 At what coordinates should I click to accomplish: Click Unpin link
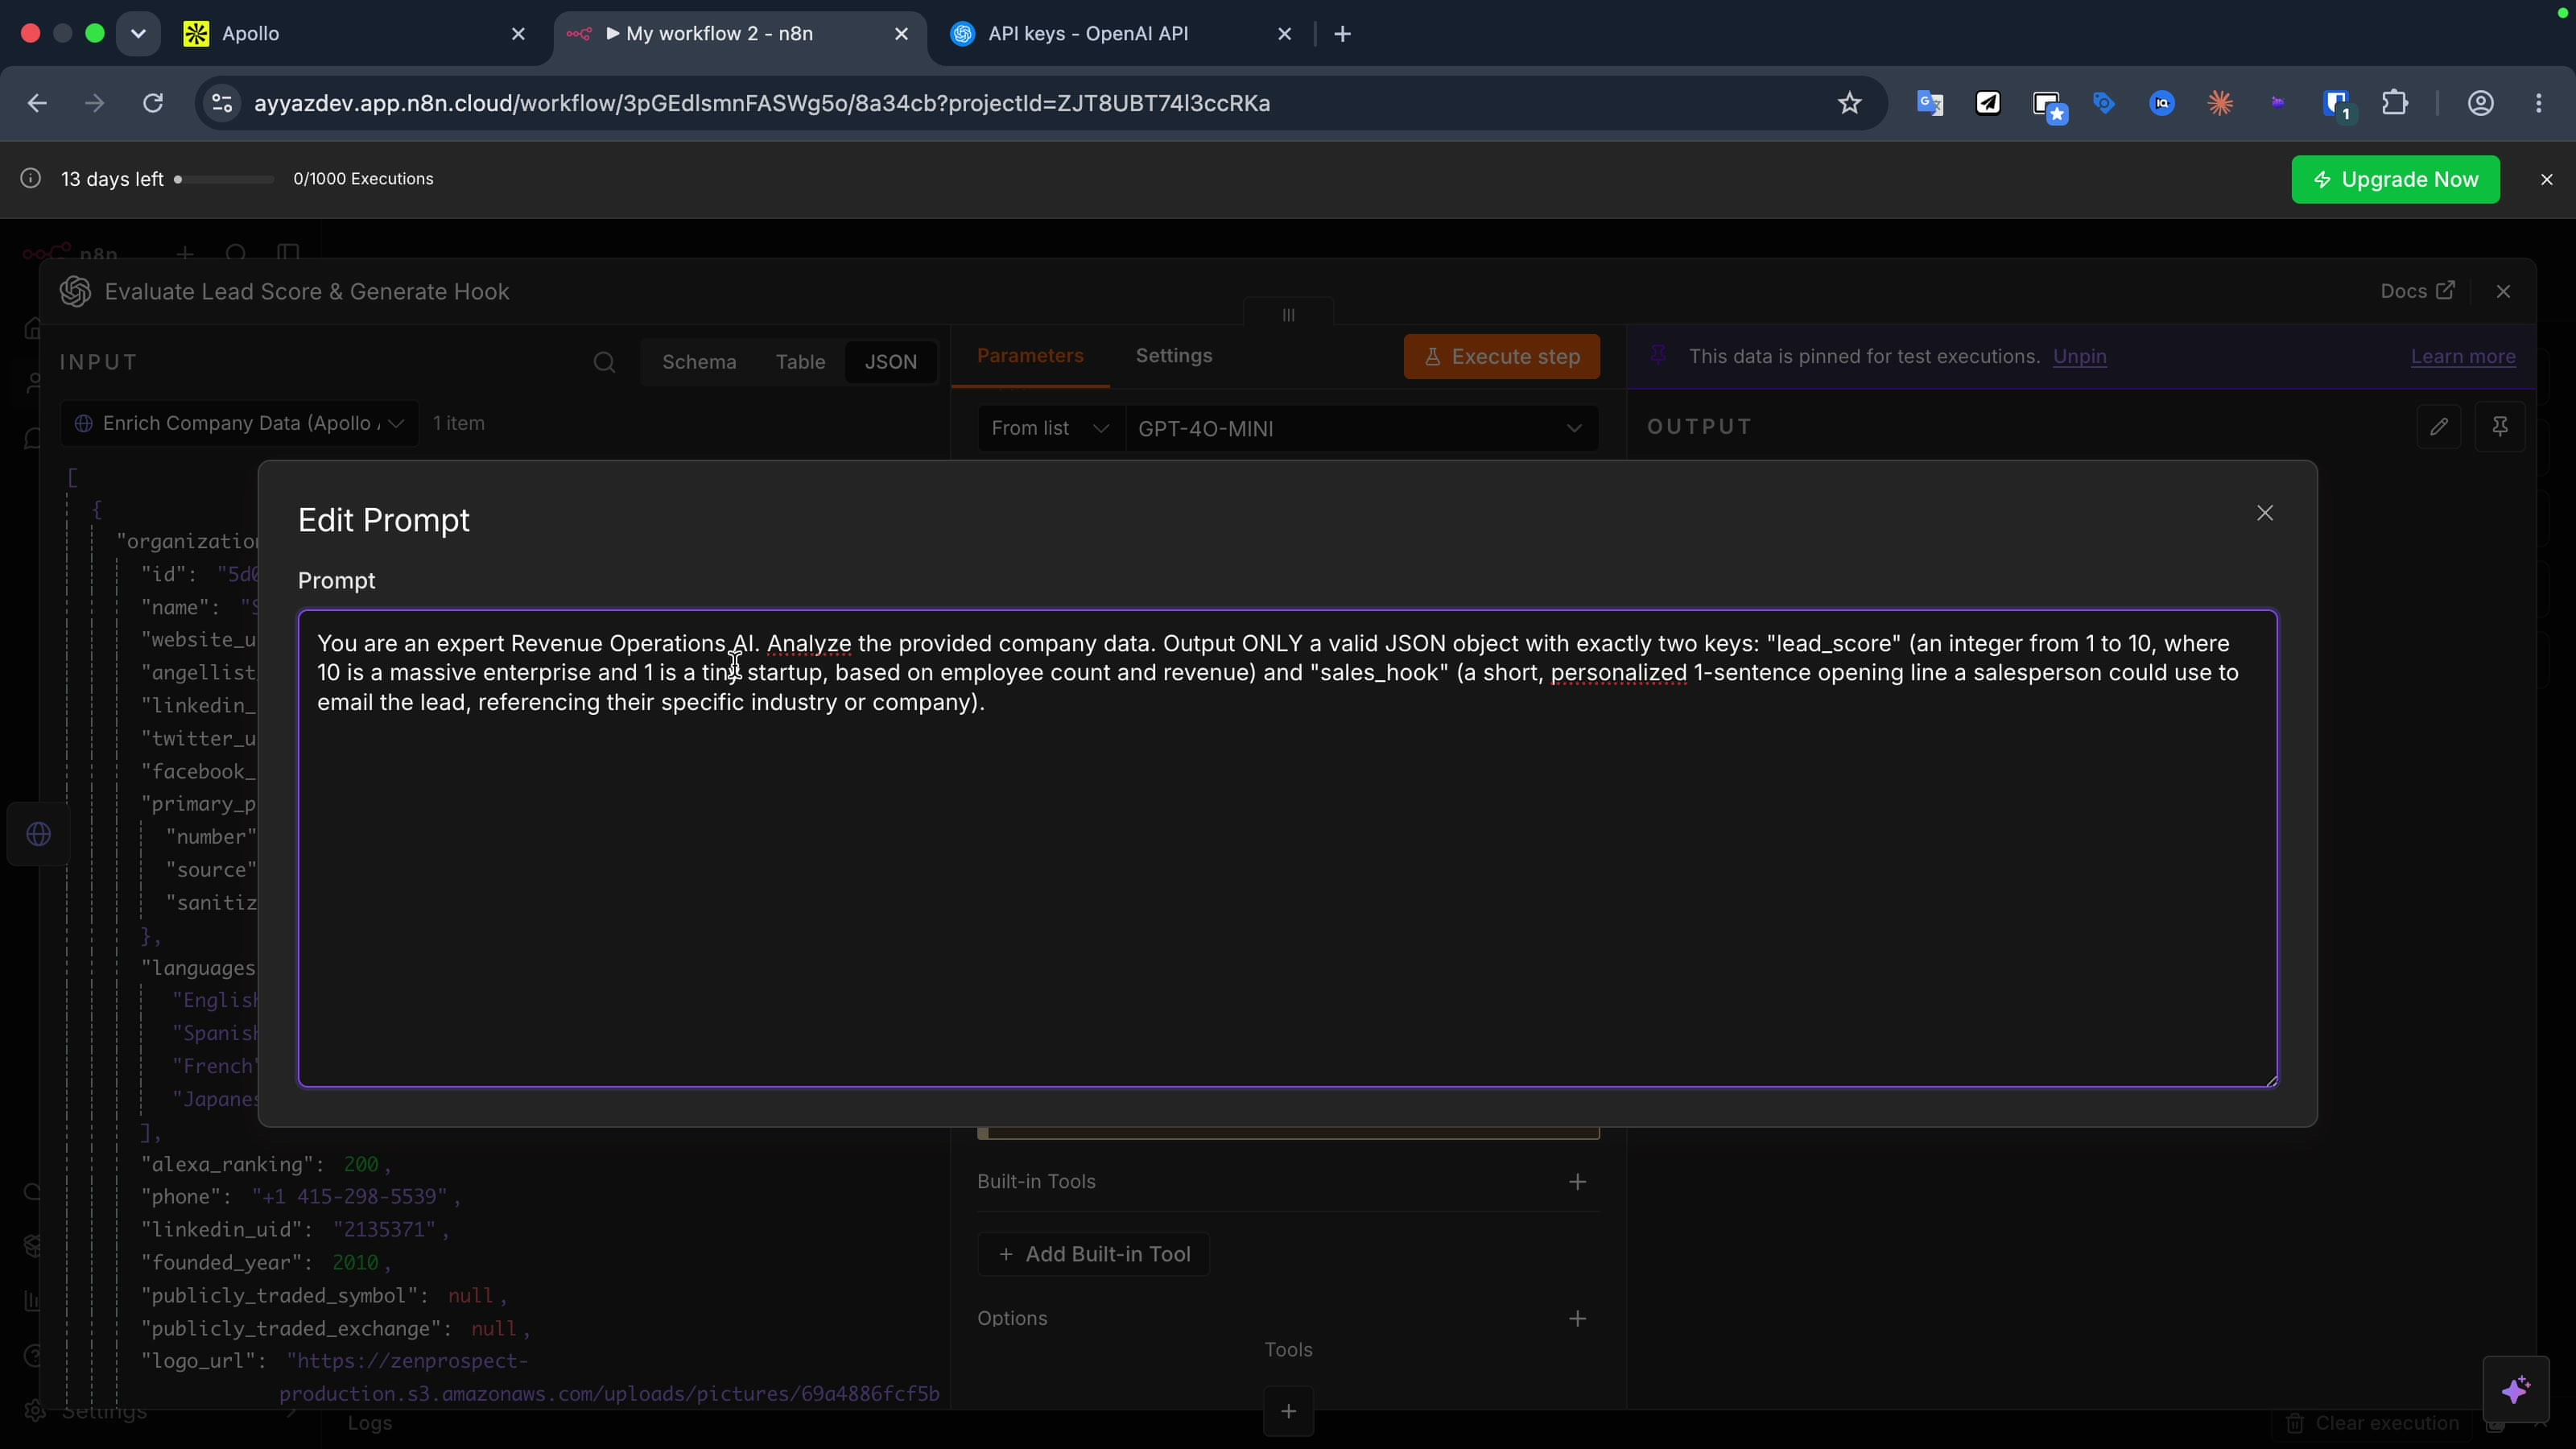click(2079, 357)
